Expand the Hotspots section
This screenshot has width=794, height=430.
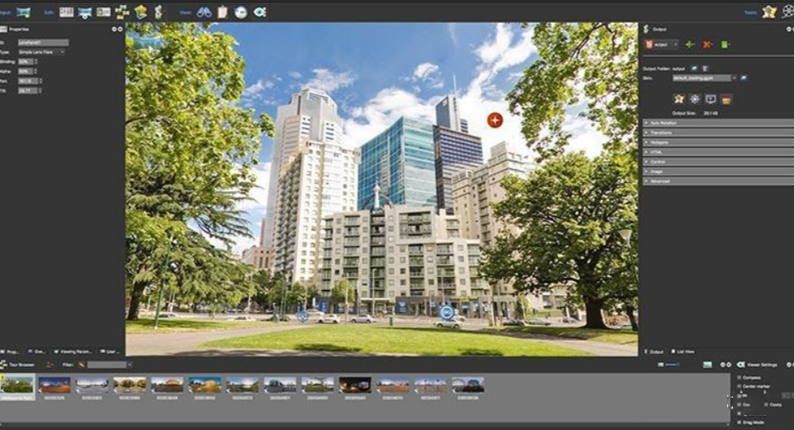pos(718,142)
